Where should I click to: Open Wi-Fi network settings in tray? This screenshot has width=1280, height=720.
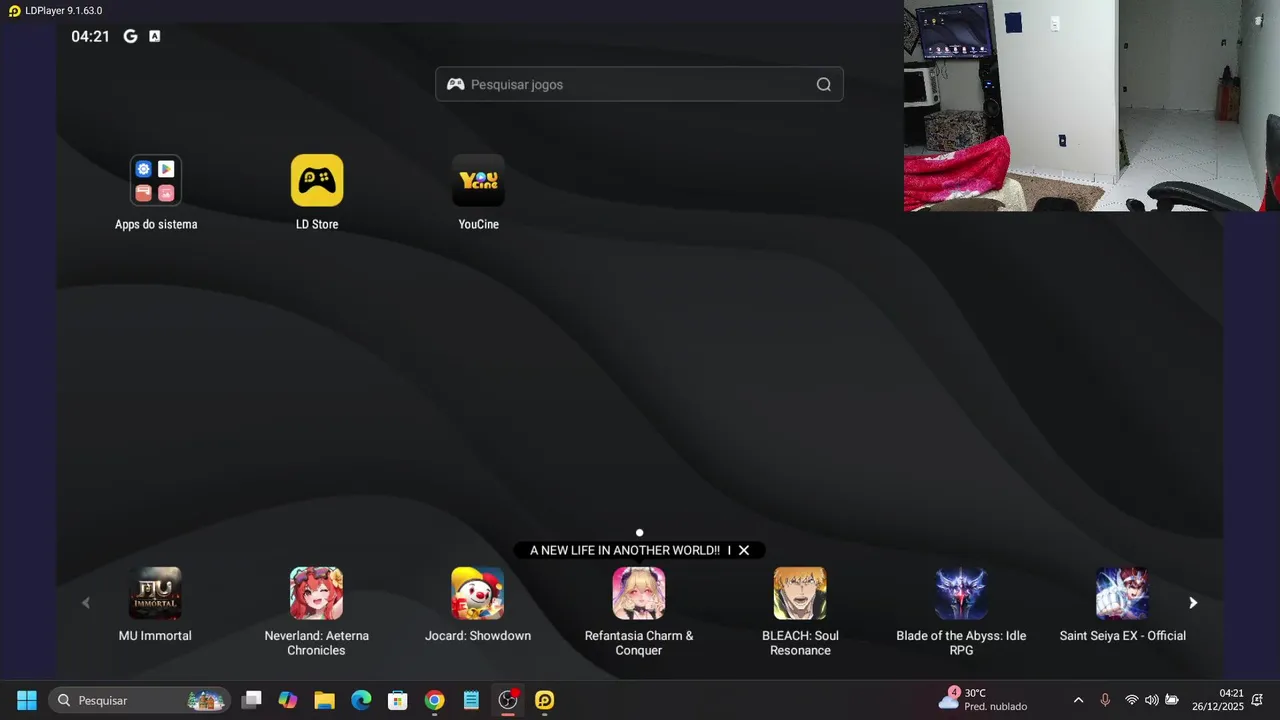1132,700
